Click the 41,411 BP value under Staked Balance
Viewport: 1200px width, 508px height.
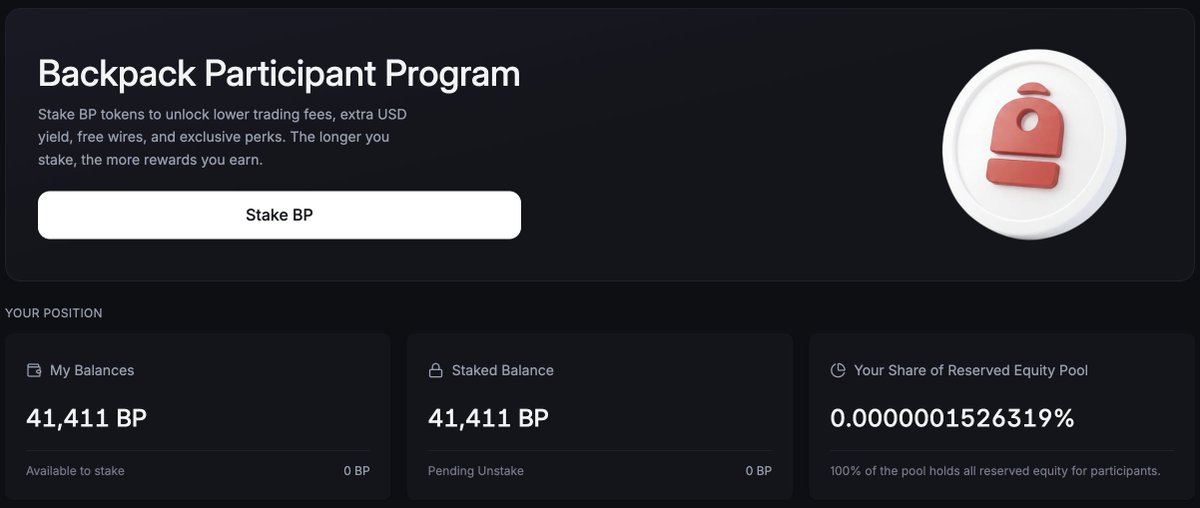488,418
